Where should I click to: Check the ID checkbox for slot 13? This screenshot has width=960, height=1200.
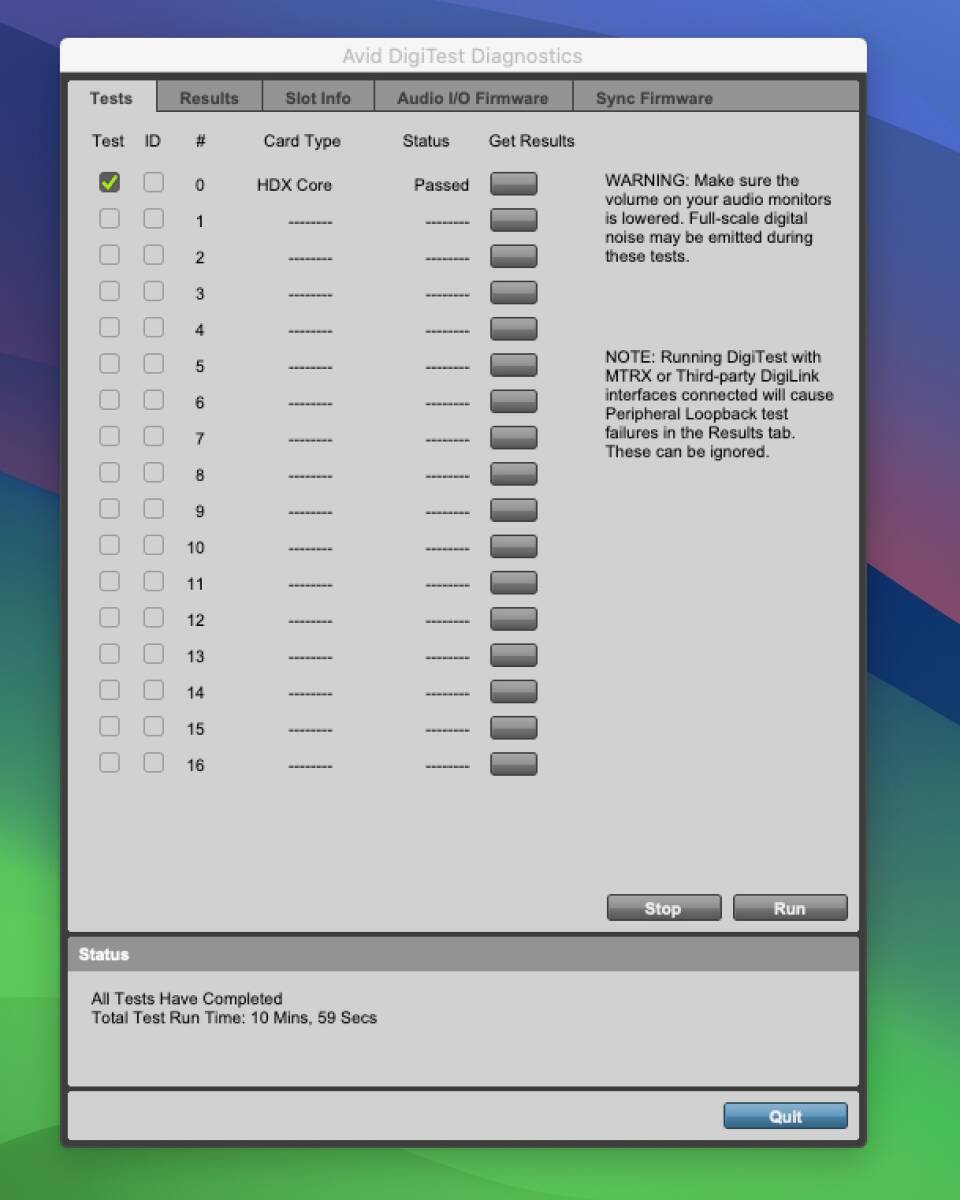click(x=153, y=654)
